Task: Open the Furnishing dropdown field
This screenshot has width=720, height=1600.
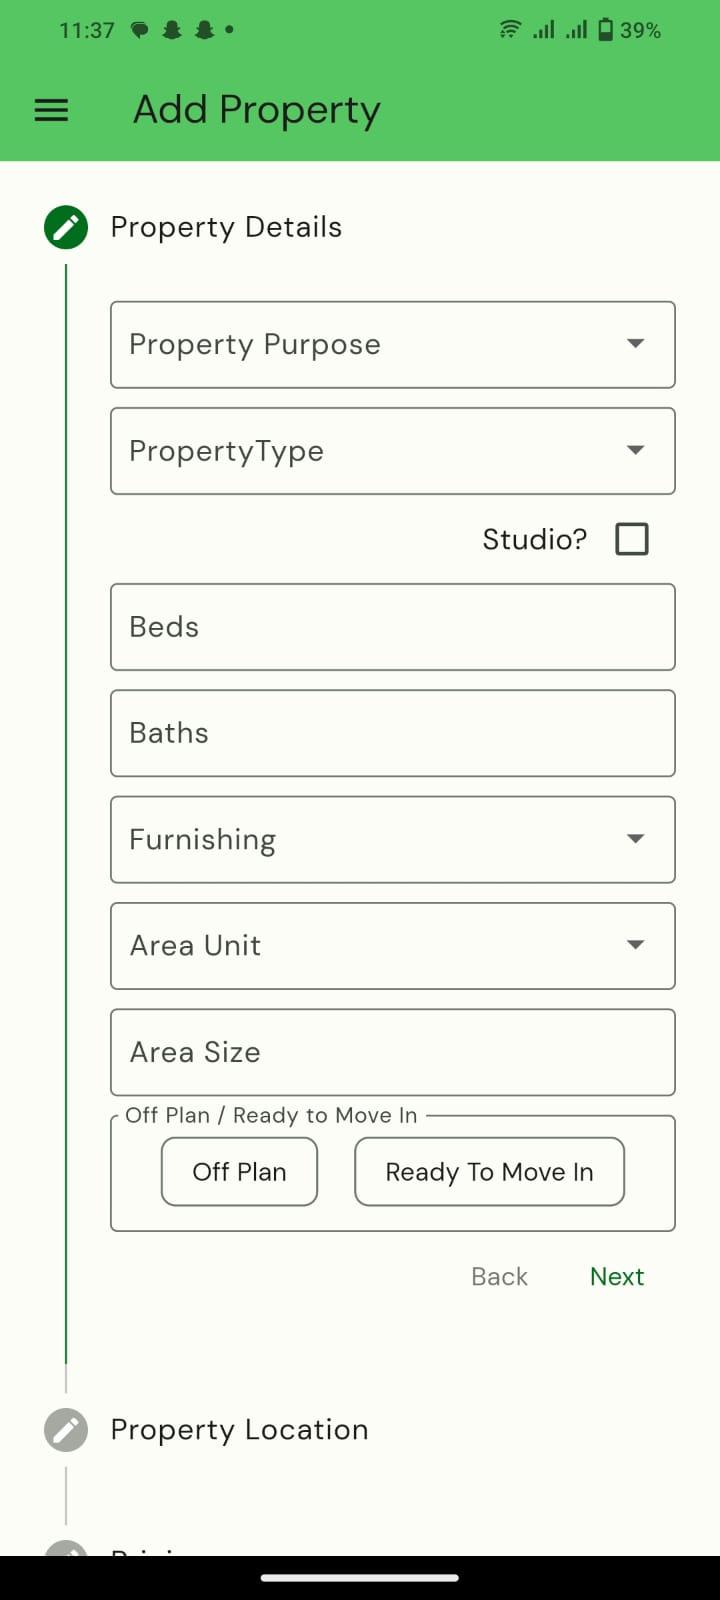Action: (x=393, y=840)
